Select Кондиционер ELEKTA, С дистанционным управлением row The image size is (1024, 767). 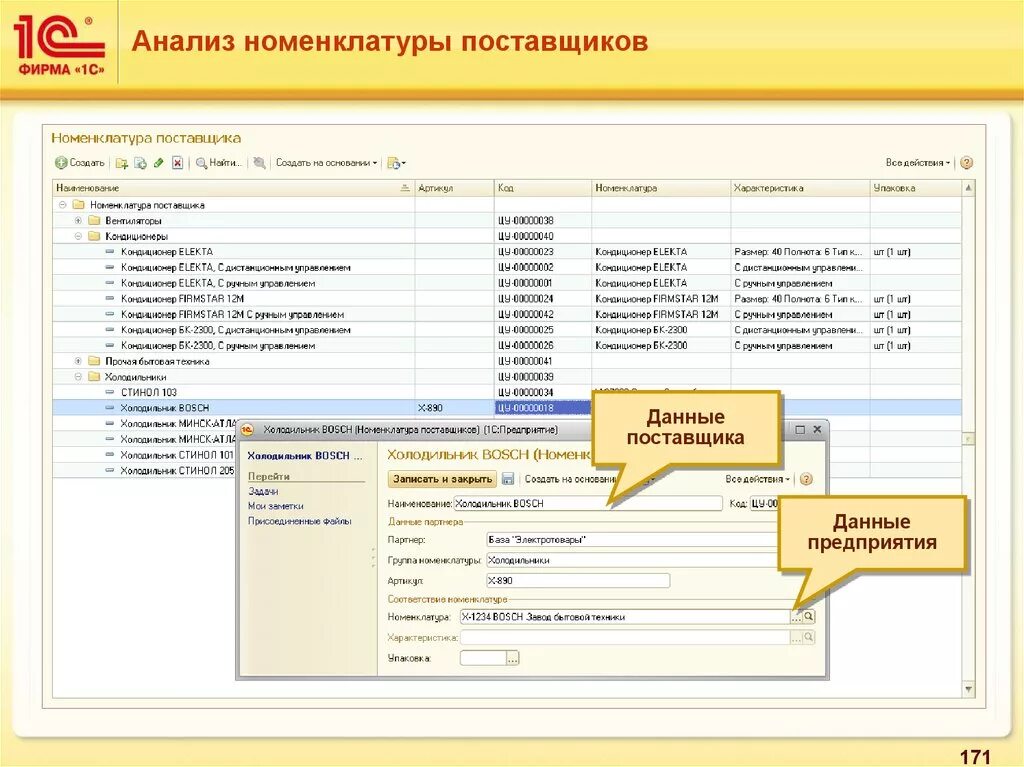point(507,268)
